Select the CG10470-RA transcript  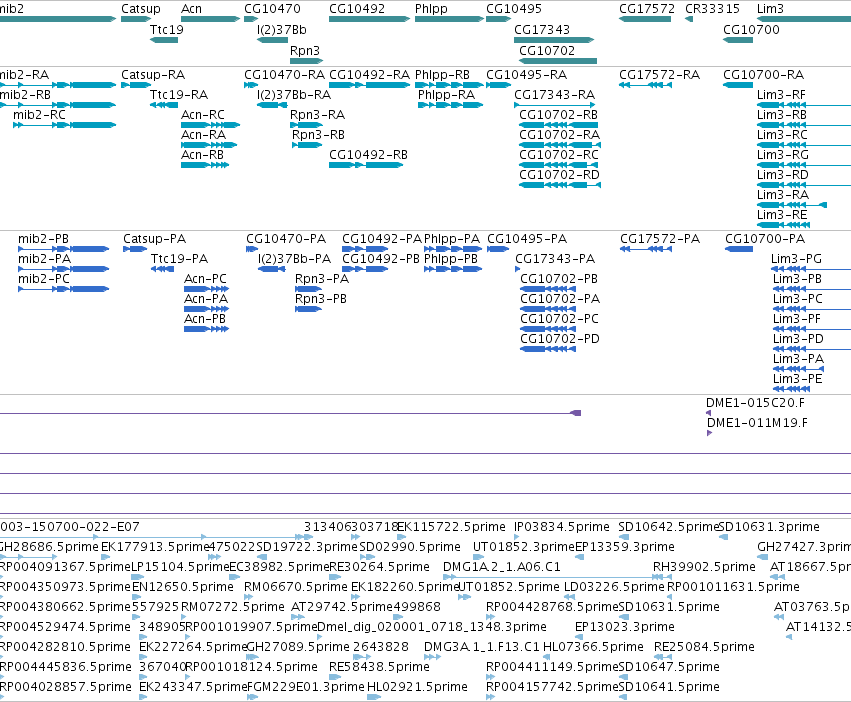(251, 85)
